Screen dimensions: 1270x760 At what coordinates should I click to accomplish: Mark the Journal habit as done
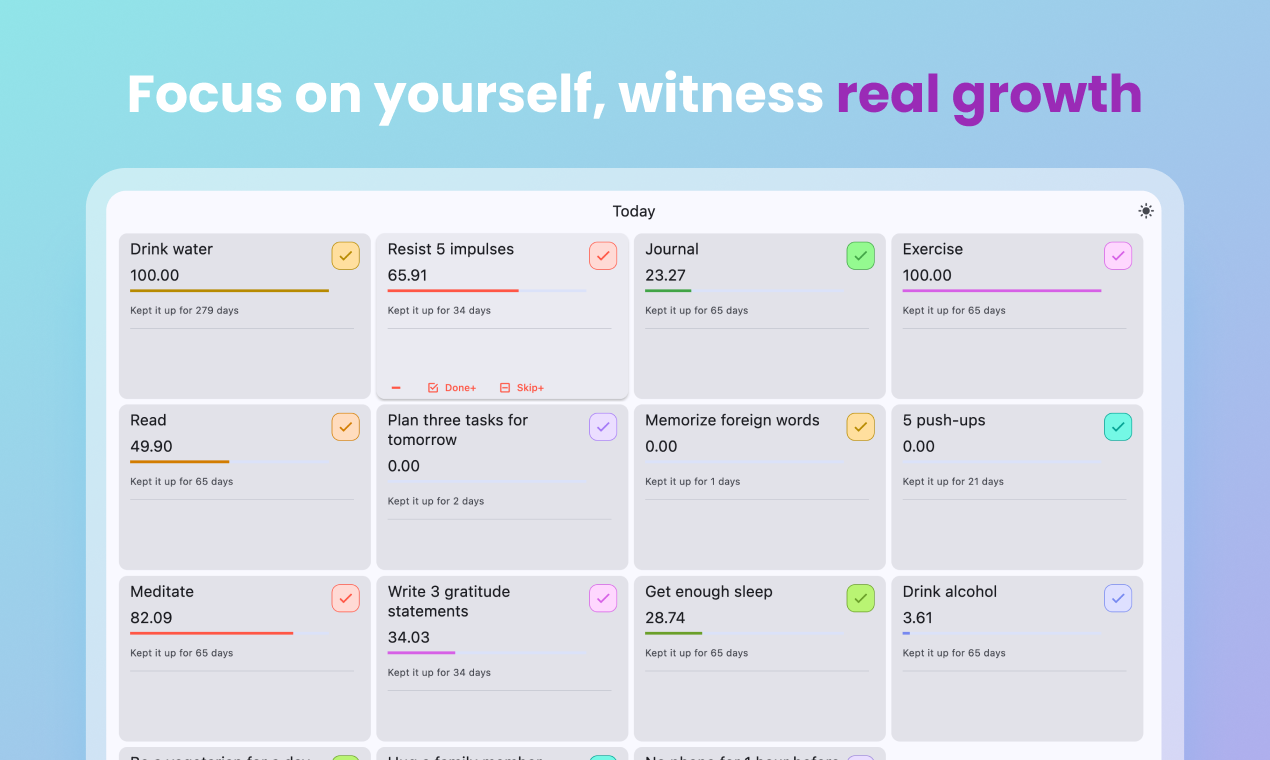pos(860,256)
